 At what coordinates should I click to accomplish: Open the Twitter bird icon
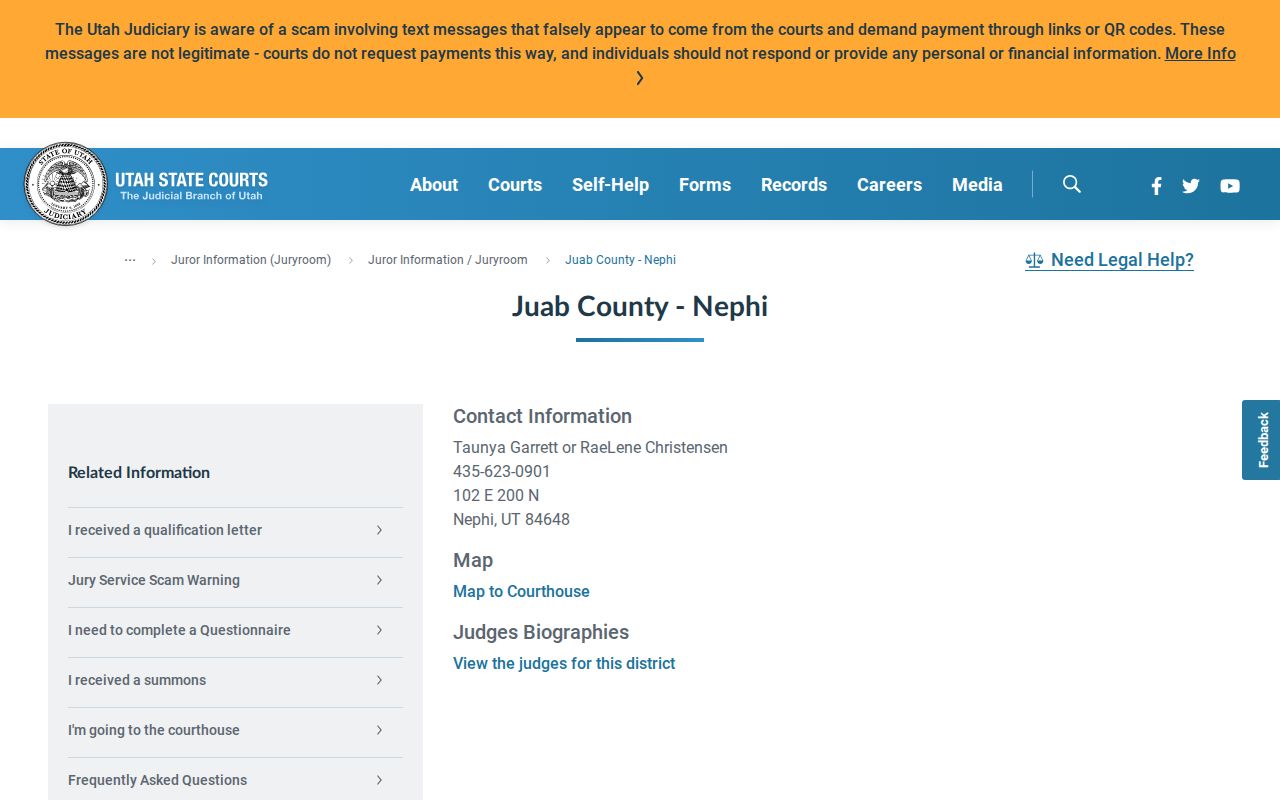(x=1191, y=186)
